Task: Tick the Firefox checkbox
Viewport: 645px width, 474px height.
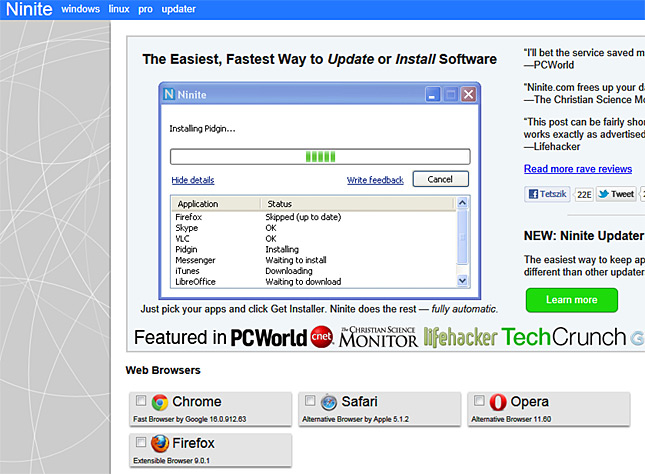Action: [141, 442]
